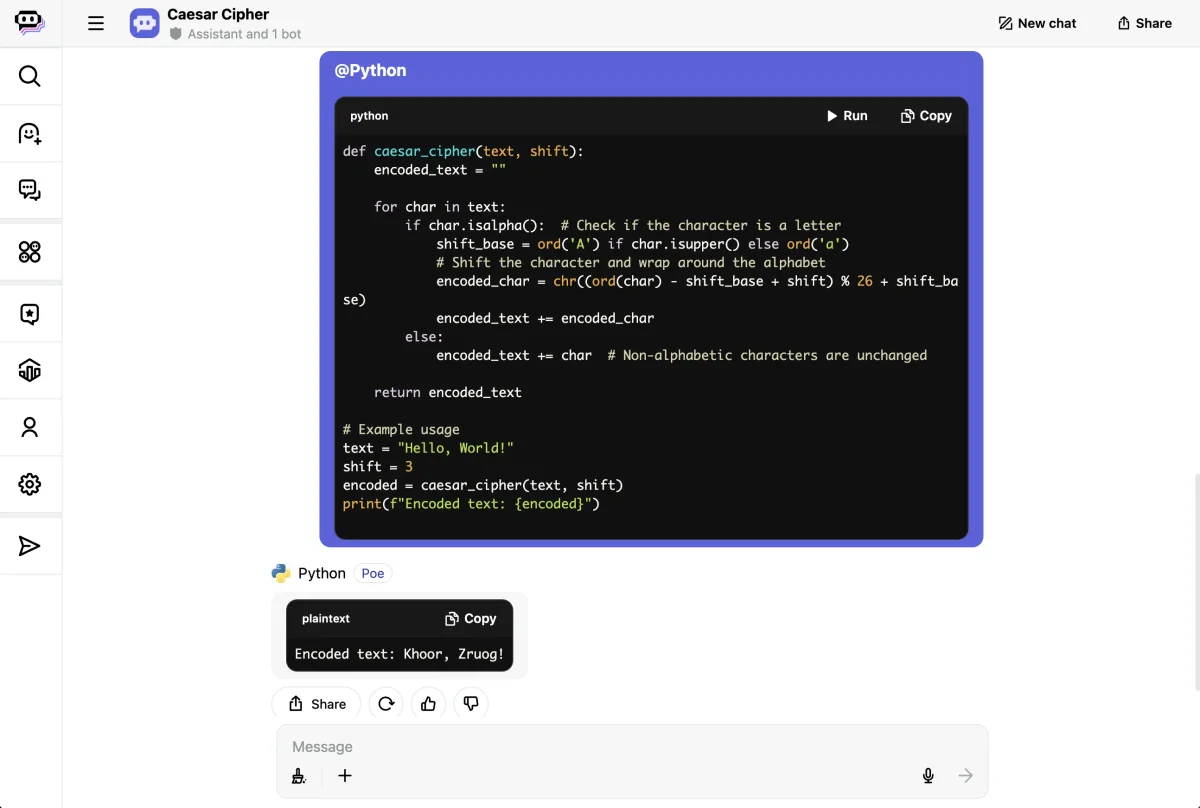Start a New chat

pyautogui.click(x=1037, y=23)
